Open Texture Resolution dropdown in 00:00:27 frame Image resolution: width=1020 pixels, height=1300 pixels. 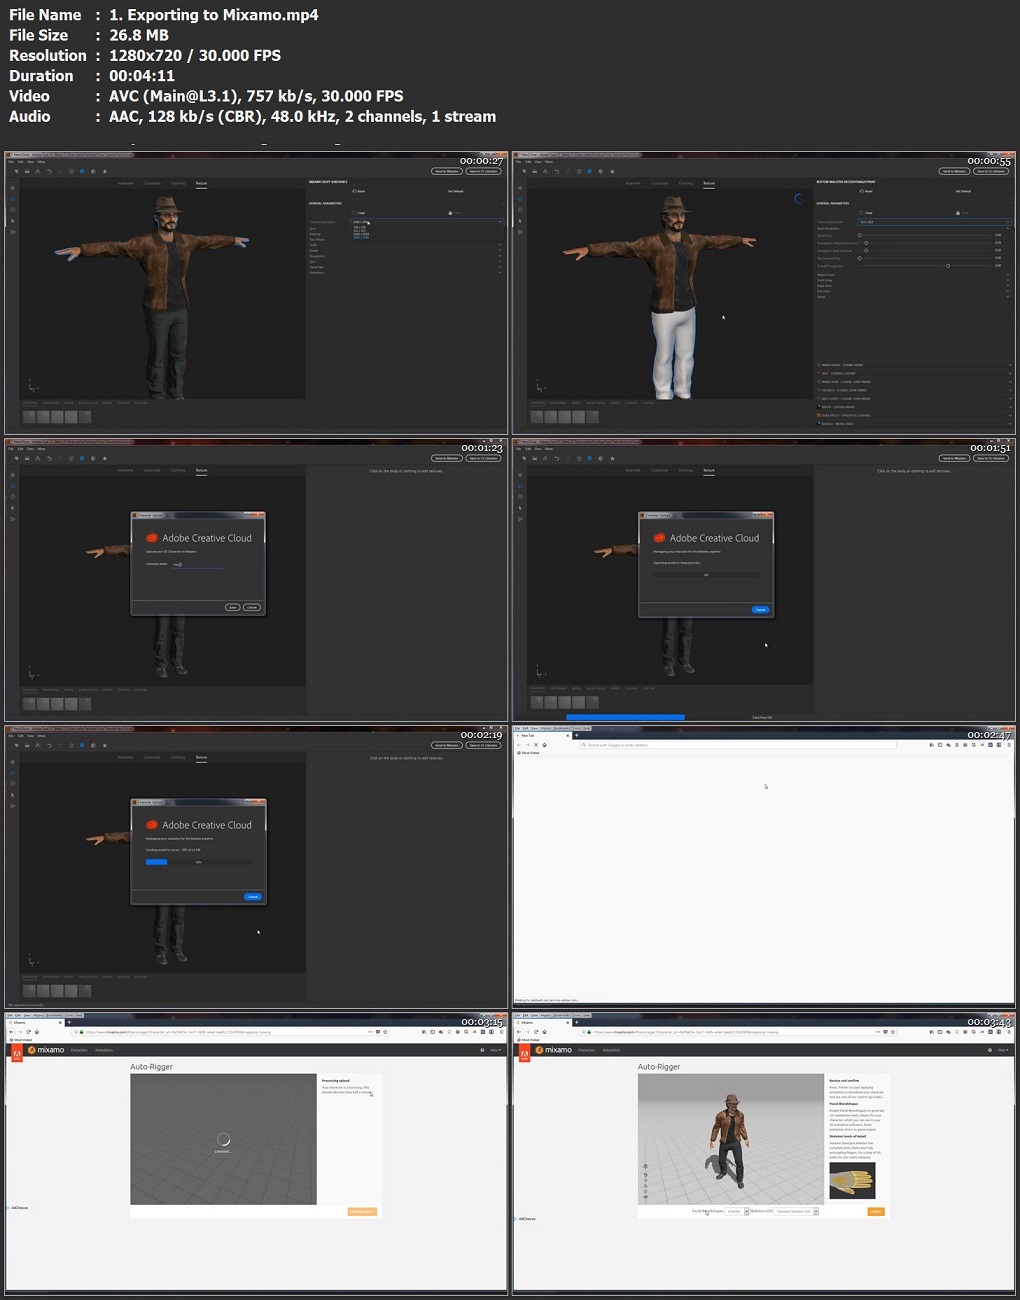(426, 222)
